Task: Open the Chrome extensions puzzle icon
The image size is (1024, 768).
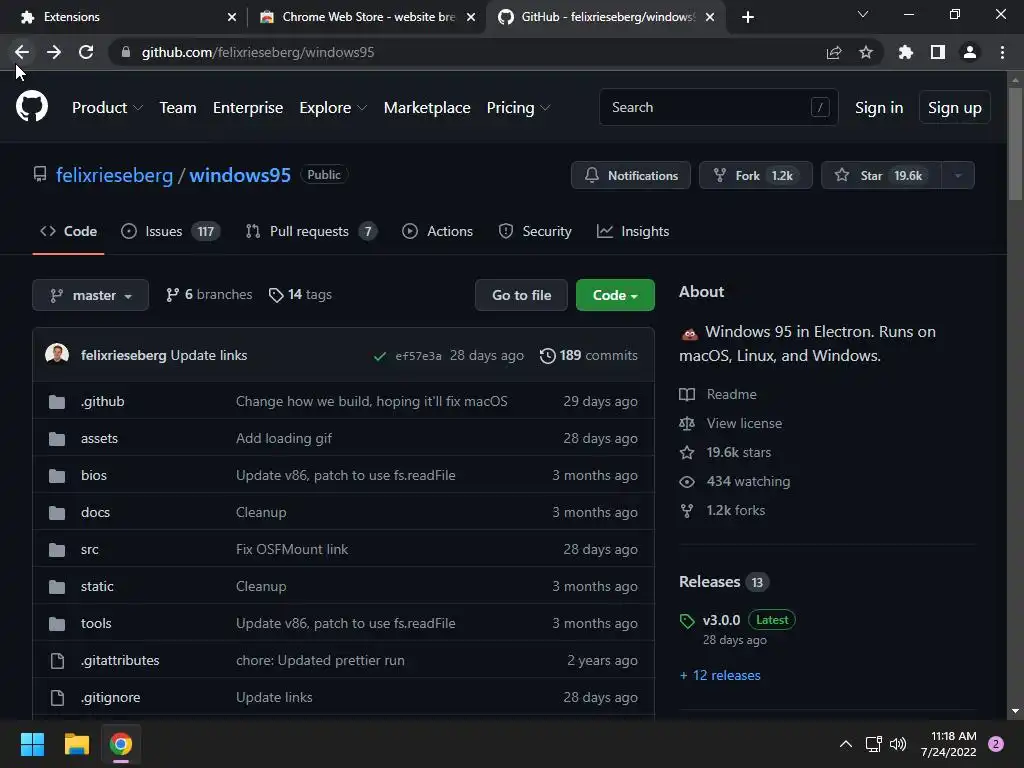Action: click(906, 52)
